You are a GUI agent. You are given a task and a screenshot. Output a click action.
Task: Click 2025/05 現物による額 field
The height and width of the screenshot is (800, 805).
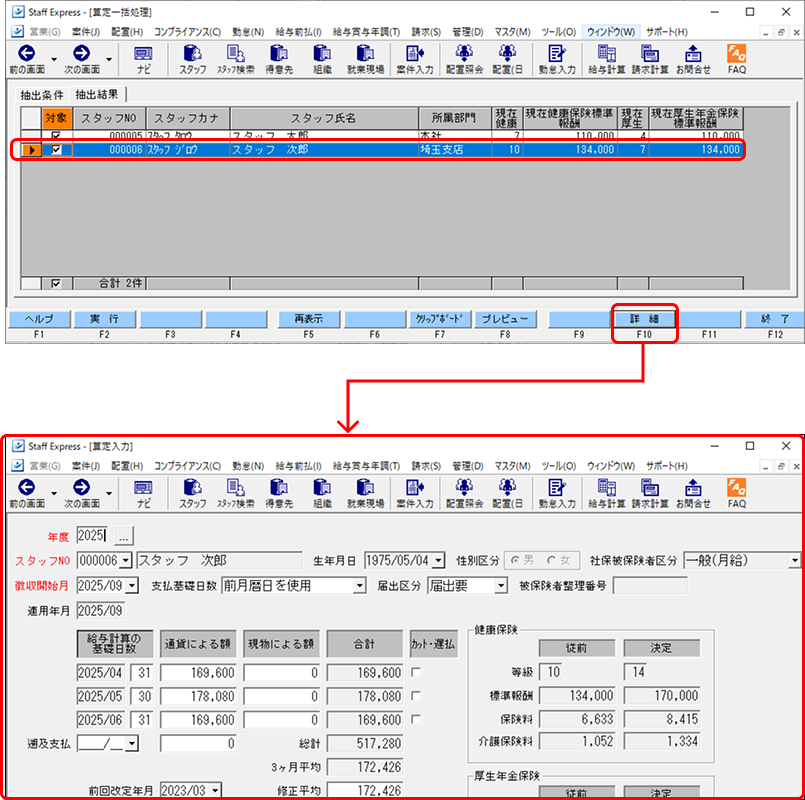tap(281, 696)
